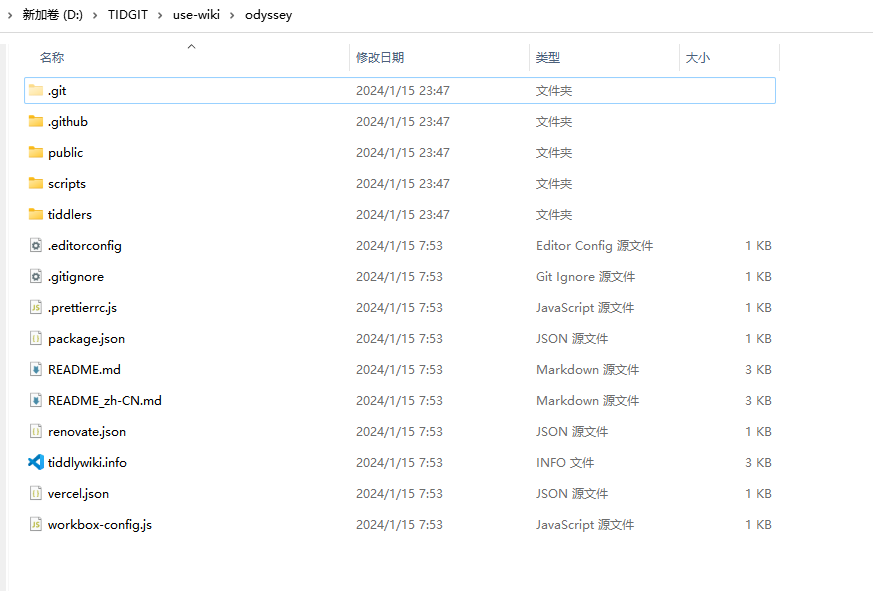The width and height of the screenshot is (873, 591).
Task: Select the tiddlers folder icon
Action: coord(36,214)
